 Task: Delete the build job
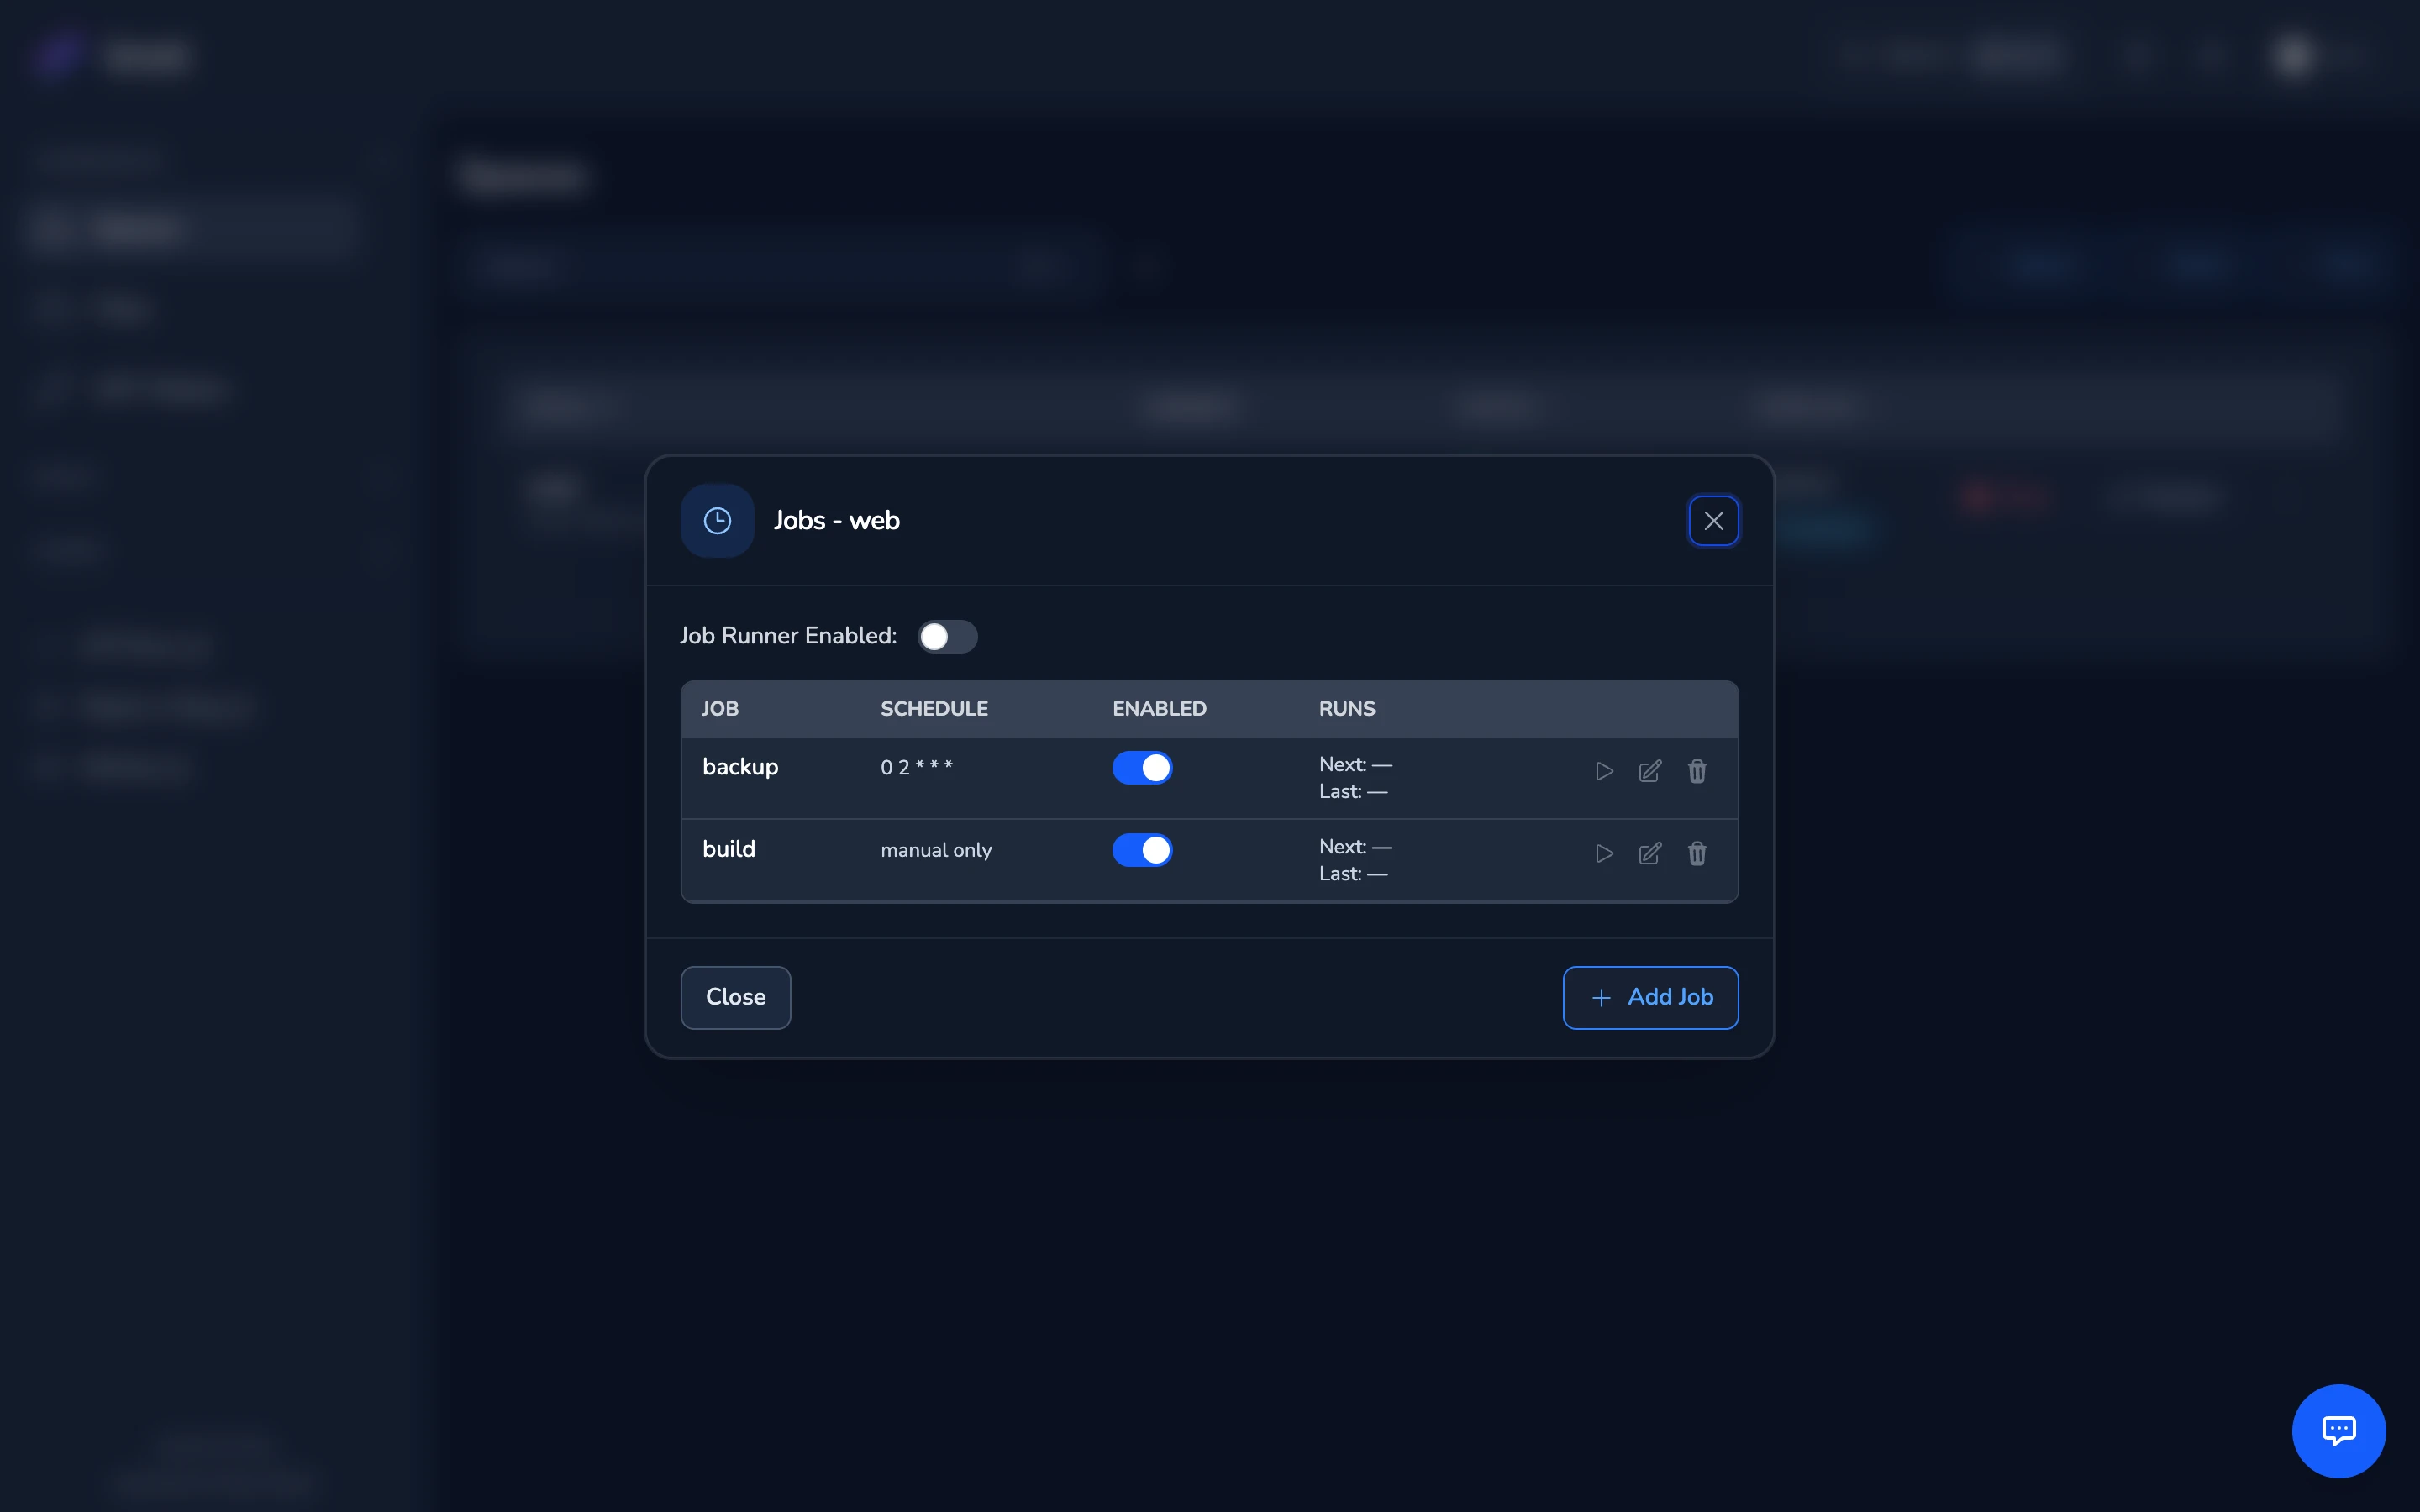1697,853
